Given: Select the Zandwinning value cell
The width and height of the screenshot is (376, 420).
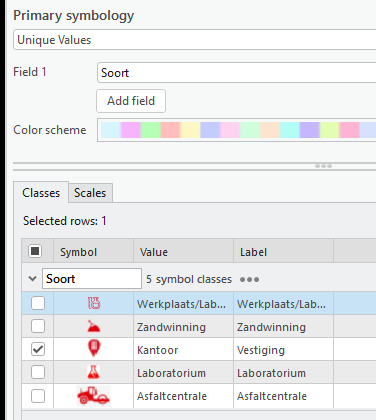Looking at the screenshot, I should pos(183,327).
